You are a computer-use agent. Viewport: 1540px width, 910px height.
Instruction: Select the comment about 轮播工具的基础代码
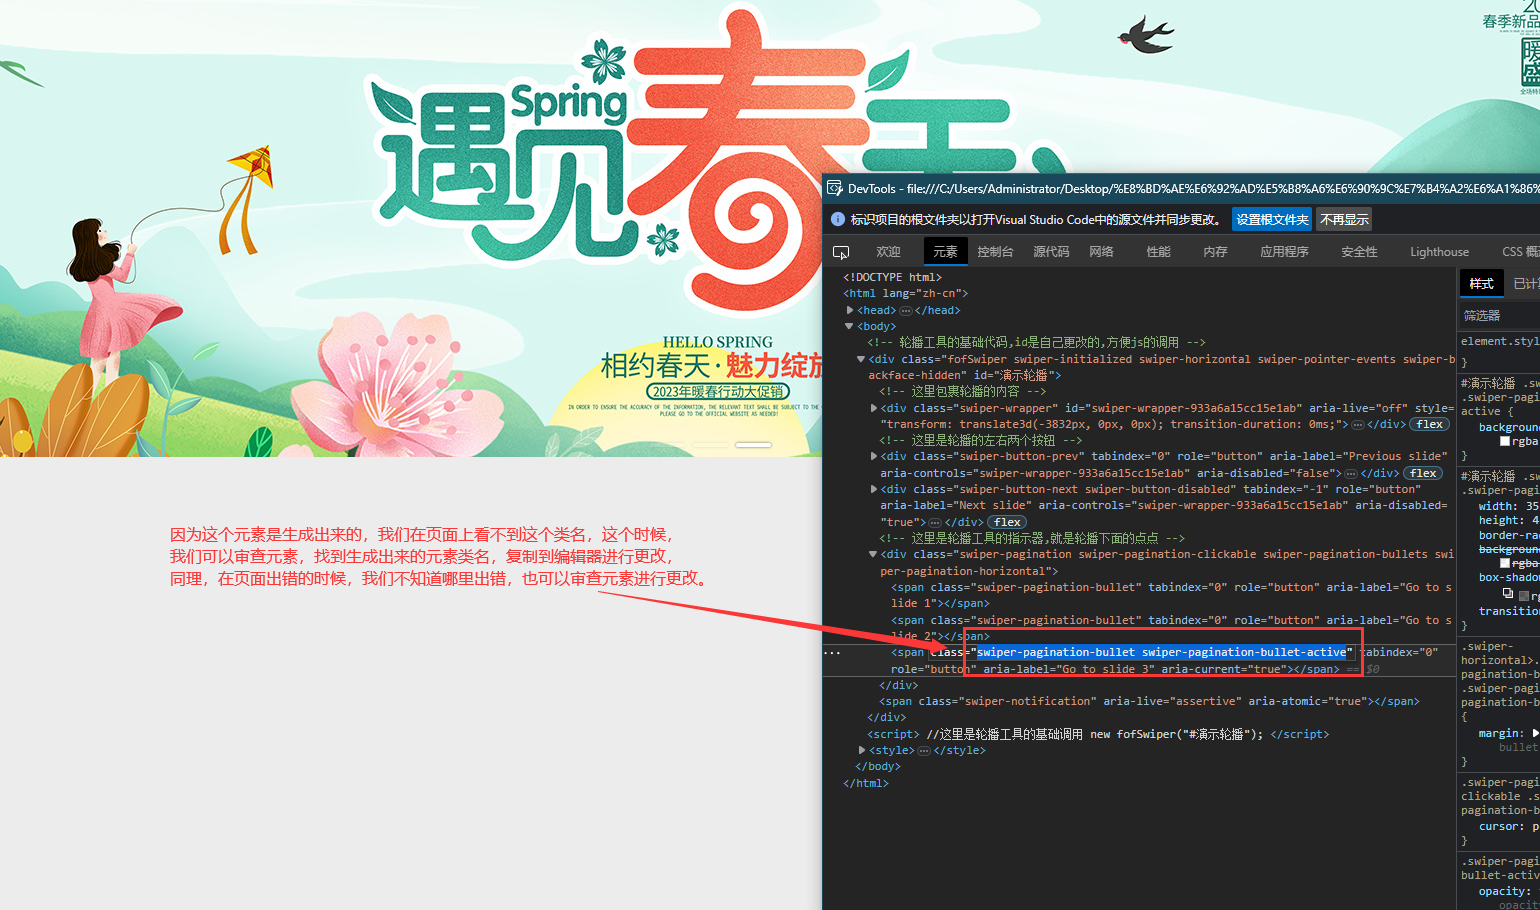tap(1036, 342)
